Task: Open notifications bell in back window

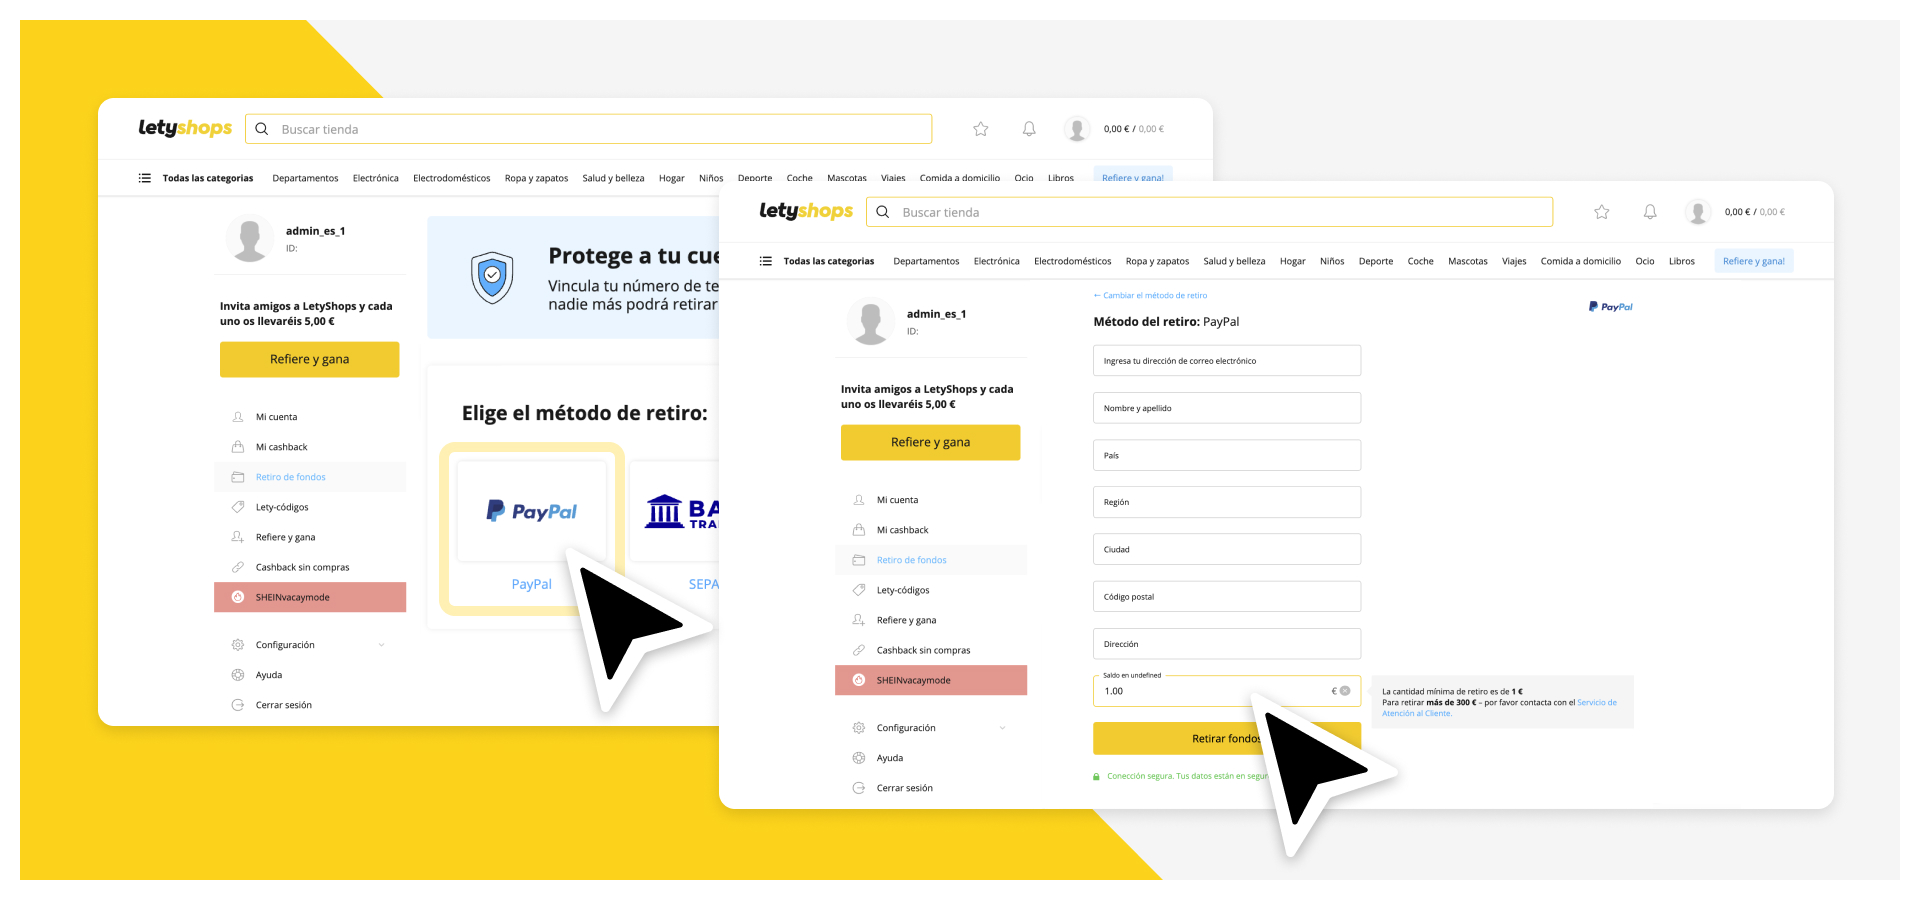Action: point(1029,129)
